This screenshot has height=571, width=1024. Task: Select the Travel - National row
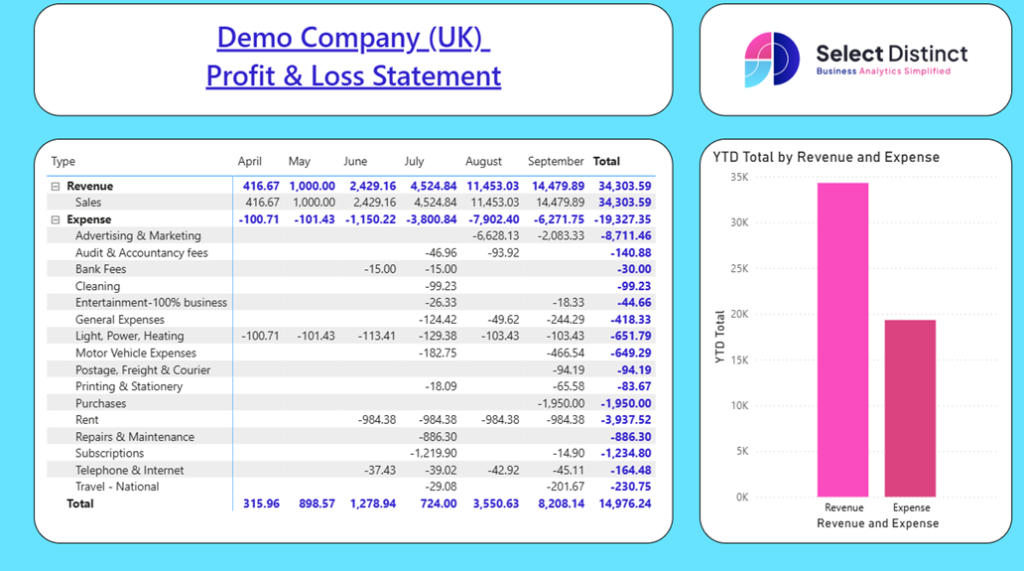pos(117,487)
